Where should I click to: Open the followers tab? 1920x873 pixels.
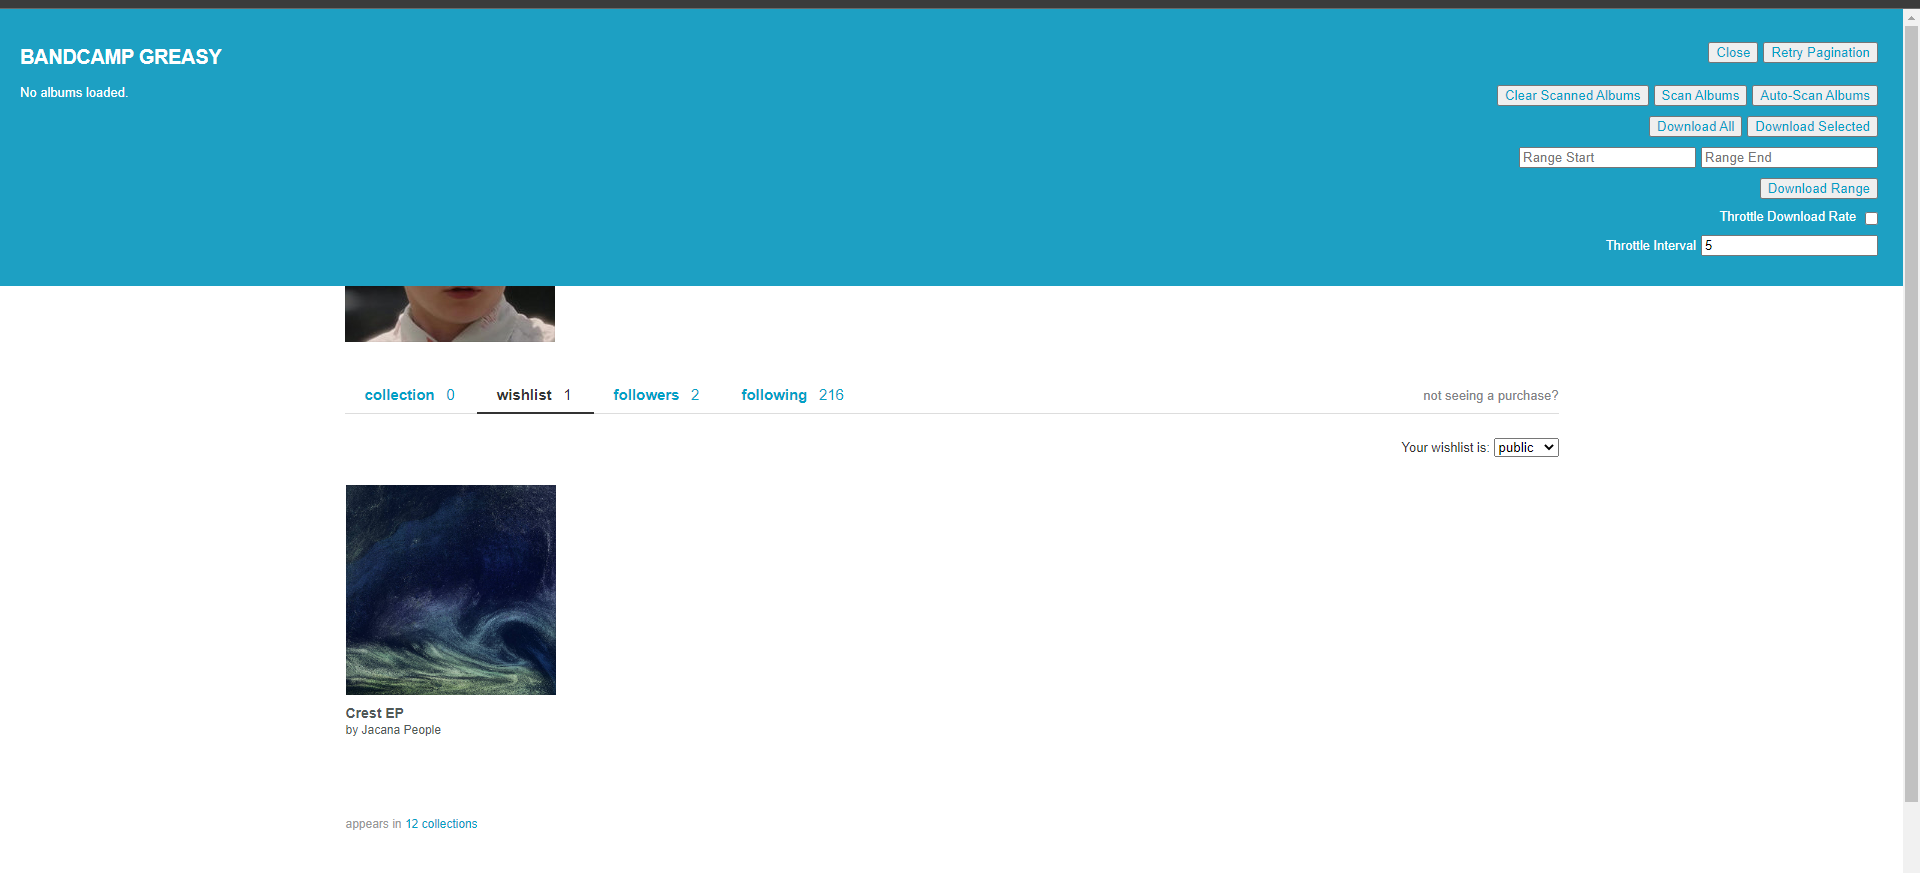tap(656, 395)
